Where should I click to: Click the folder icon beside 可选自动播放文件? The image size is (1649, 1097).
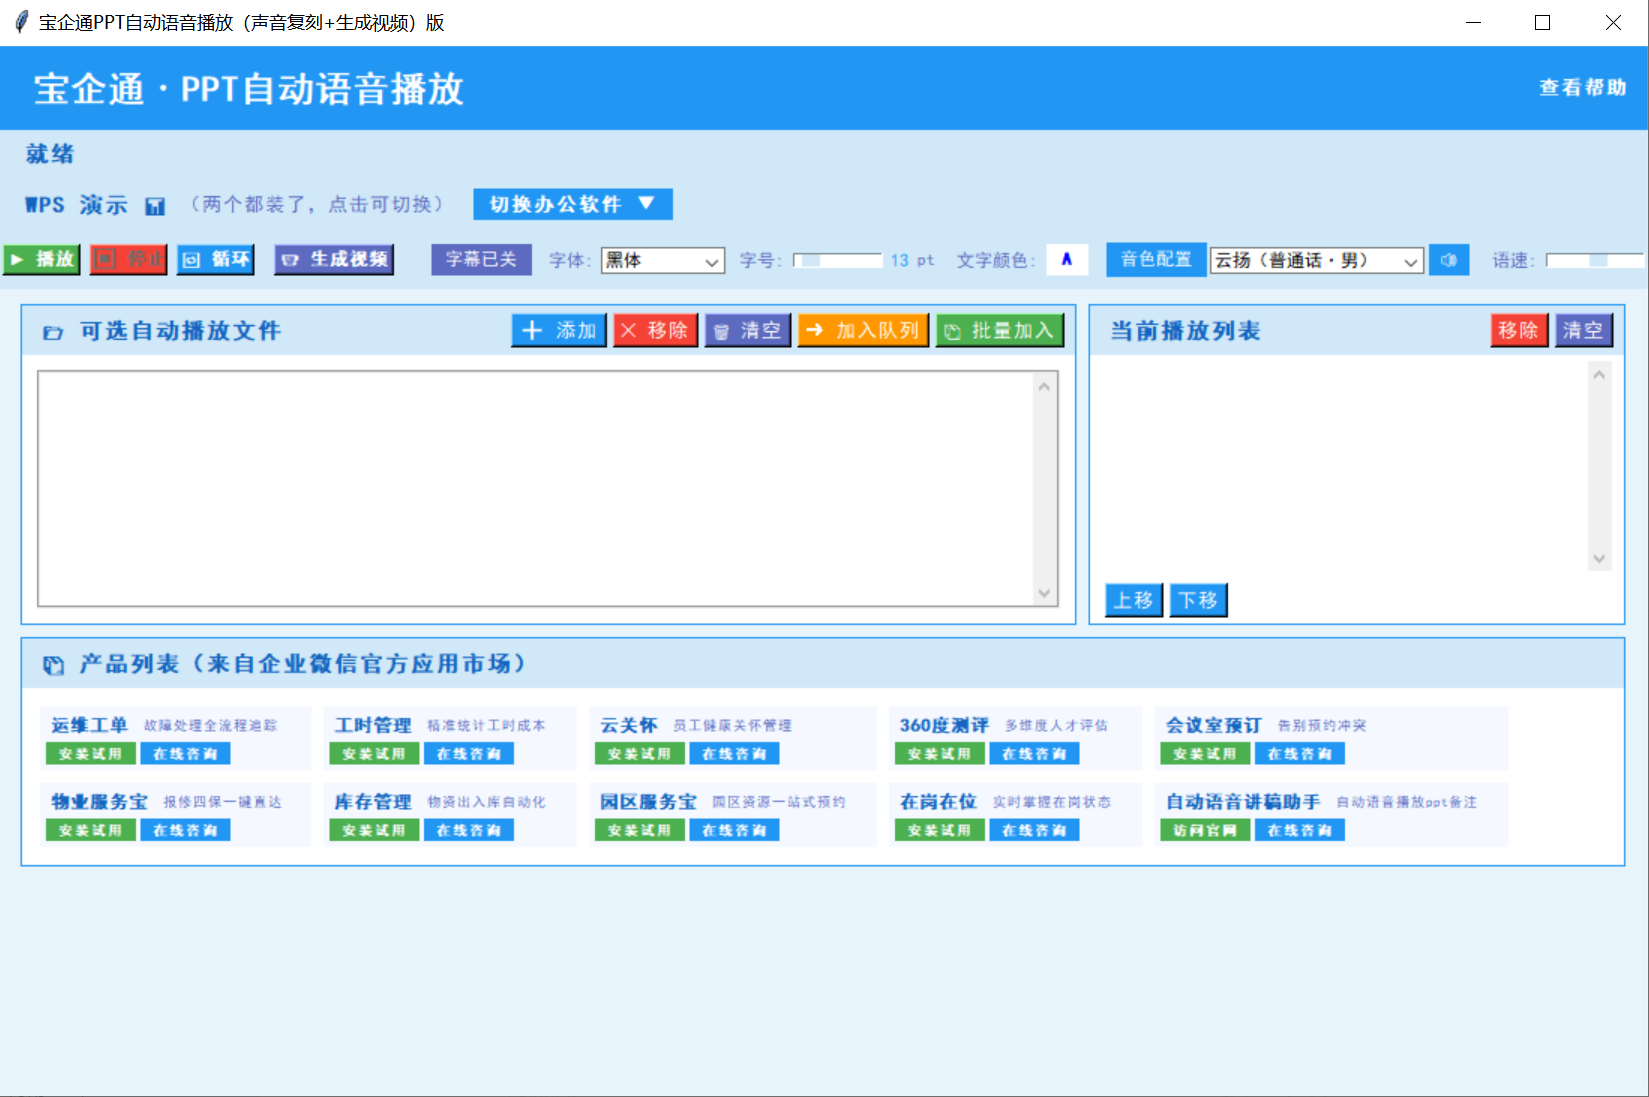53,332
